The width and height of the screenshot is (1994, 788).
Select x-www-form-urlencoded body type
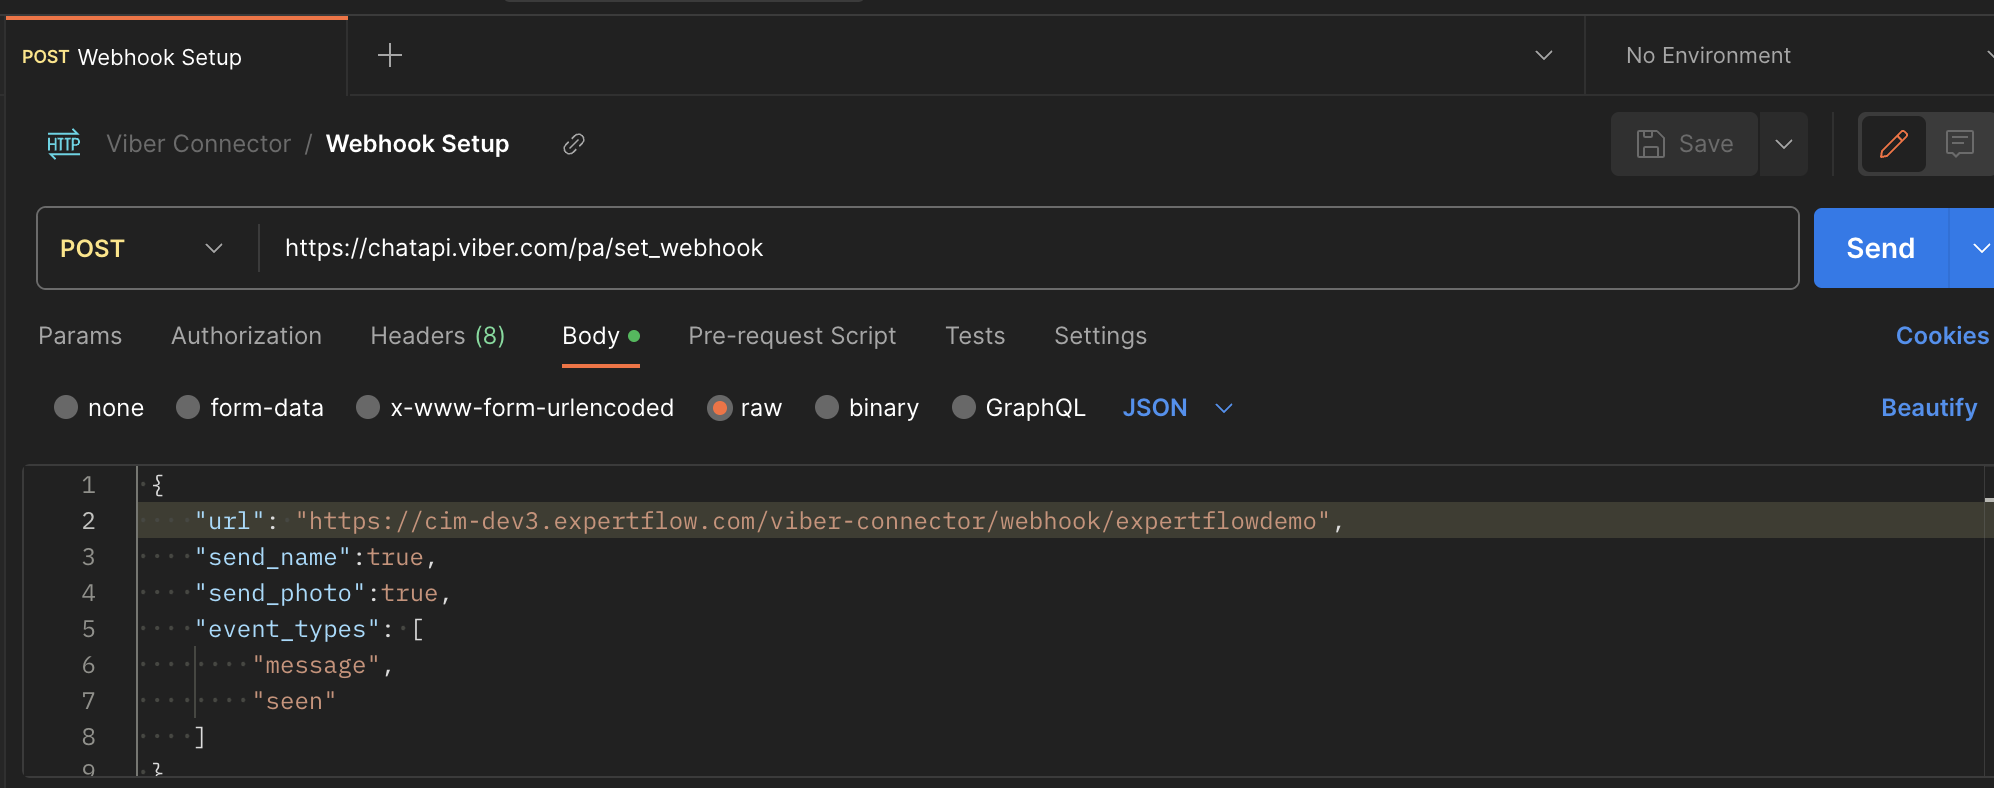[368, 408]
